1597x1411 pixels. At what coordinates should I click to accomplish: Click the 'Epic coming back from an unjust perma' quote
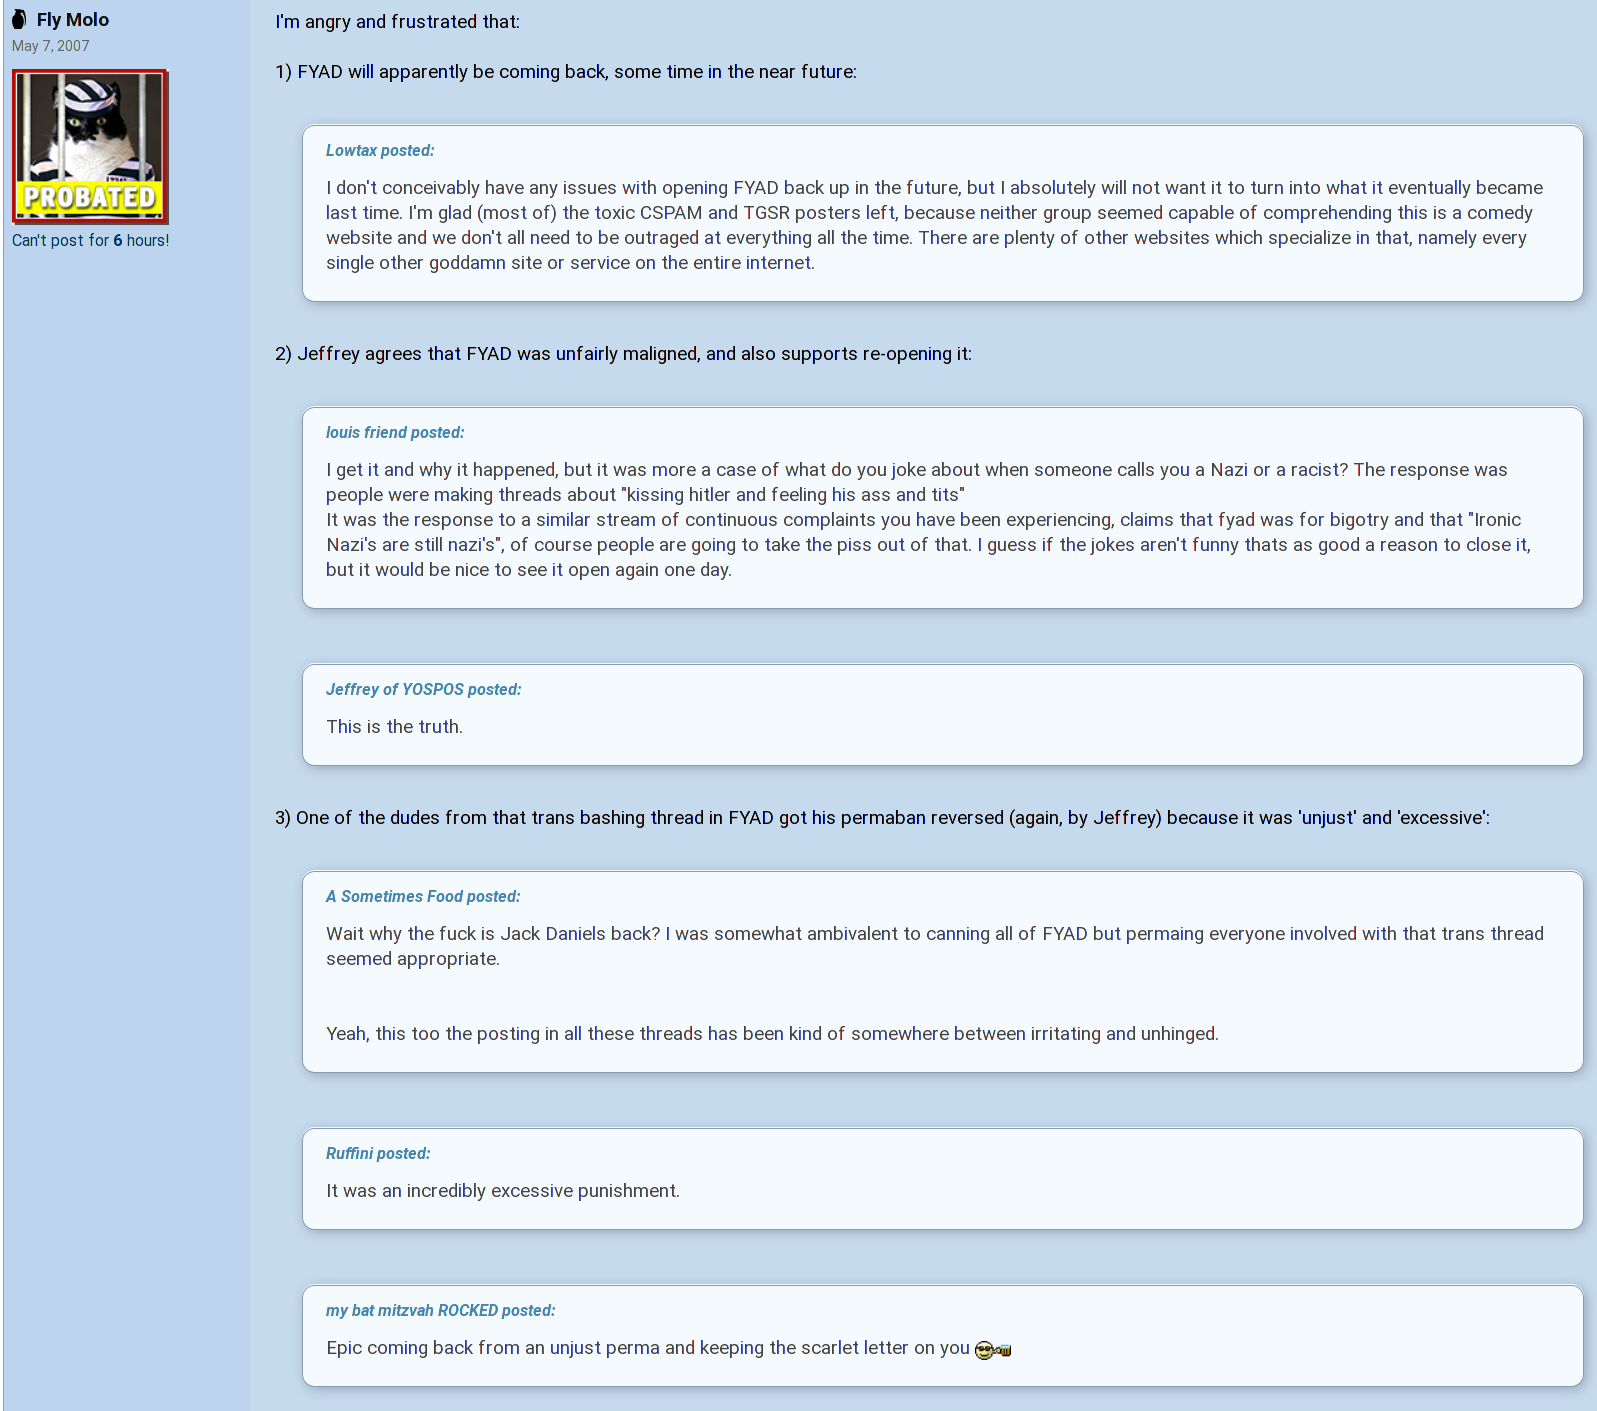pos(648,1348)
